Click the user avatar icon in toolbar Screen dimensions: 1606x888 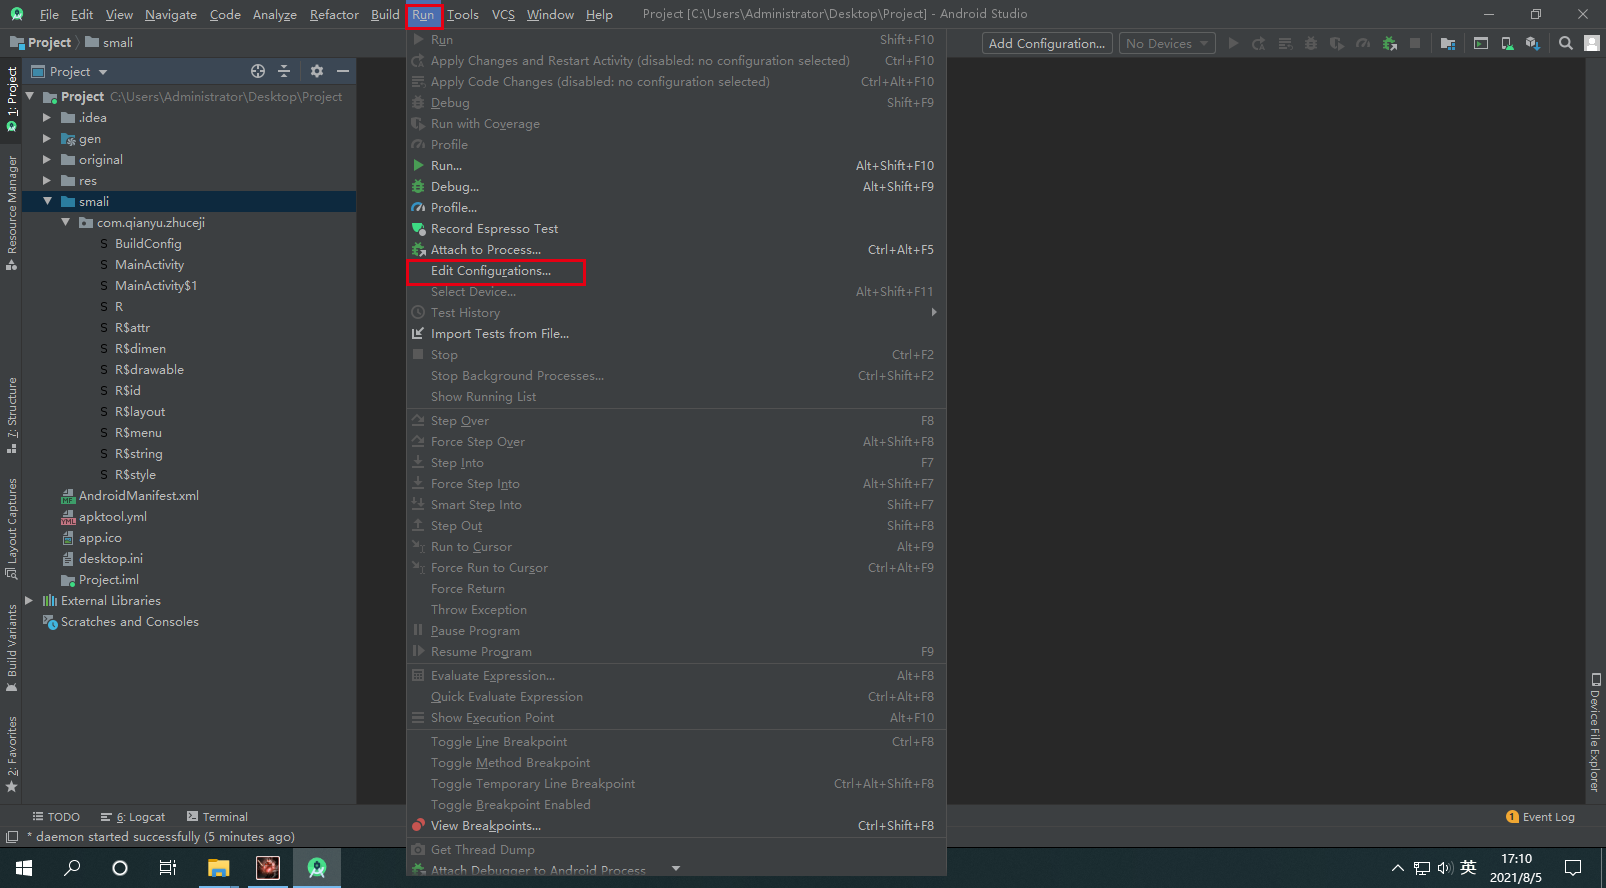tap(1592, 43)
